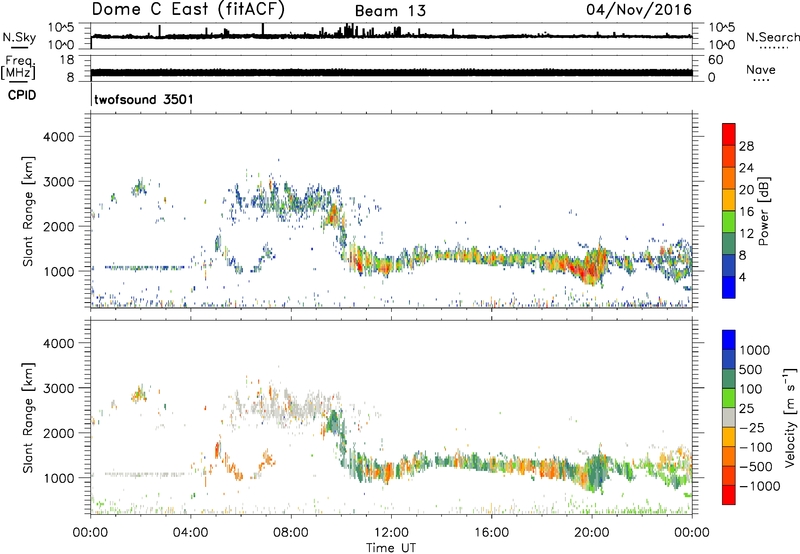Click the 'Freq. [MHz]' axis label
This screenshot has height=554, width=800.
tap(19, 68)
